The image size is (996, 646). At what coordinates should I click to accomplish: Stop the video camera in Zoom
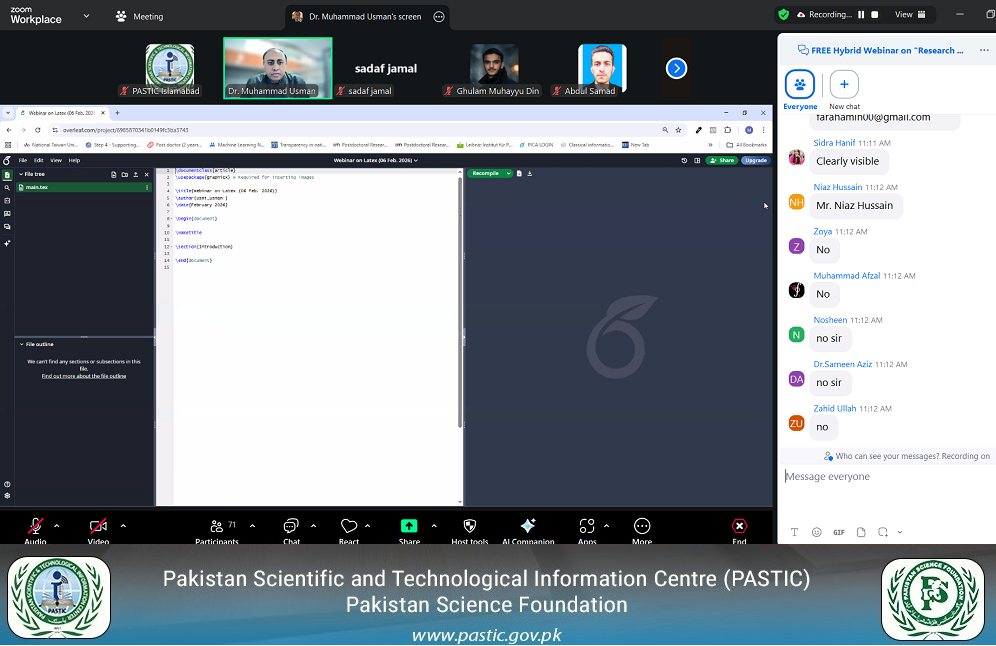point(96,528)
